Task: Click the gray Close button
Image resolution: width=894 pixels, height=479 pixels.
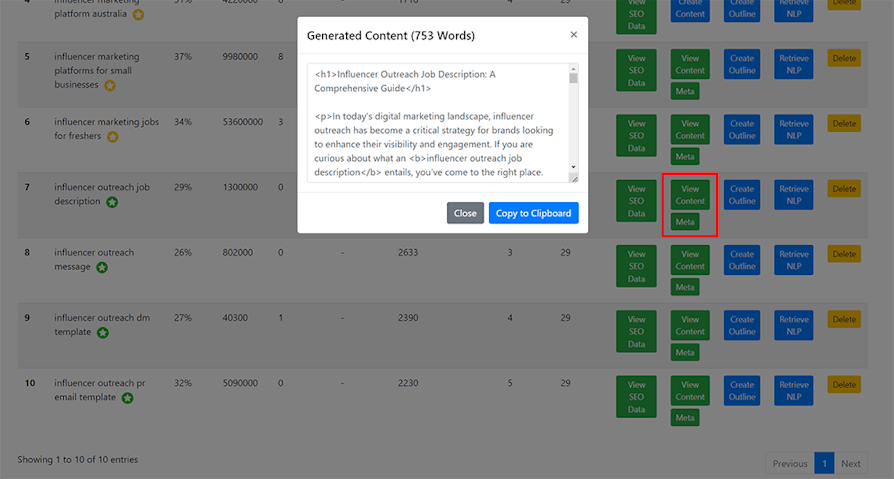Action: point(465,213)
